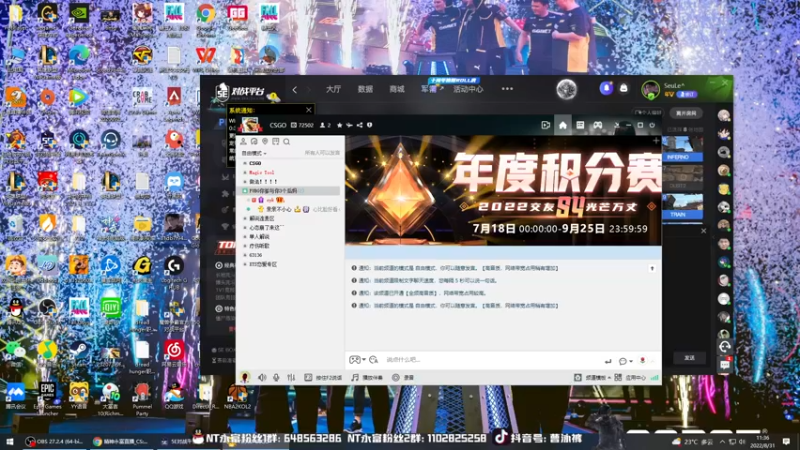Viewport: 800px width, 450px height.
Task: Select the highlighted FPL channel row
Action: pos(289,191)
